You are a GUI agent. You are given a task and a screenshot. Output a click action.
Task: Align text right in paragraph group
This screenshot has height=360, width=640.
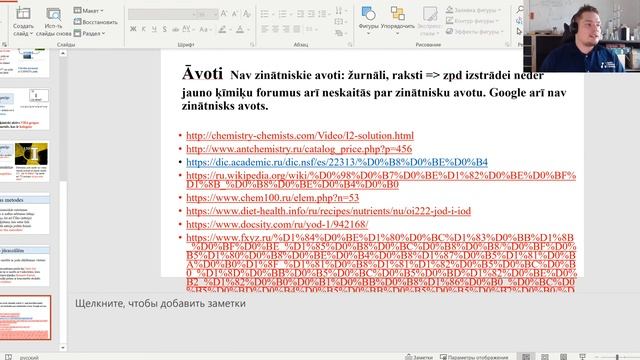[286, 29]
